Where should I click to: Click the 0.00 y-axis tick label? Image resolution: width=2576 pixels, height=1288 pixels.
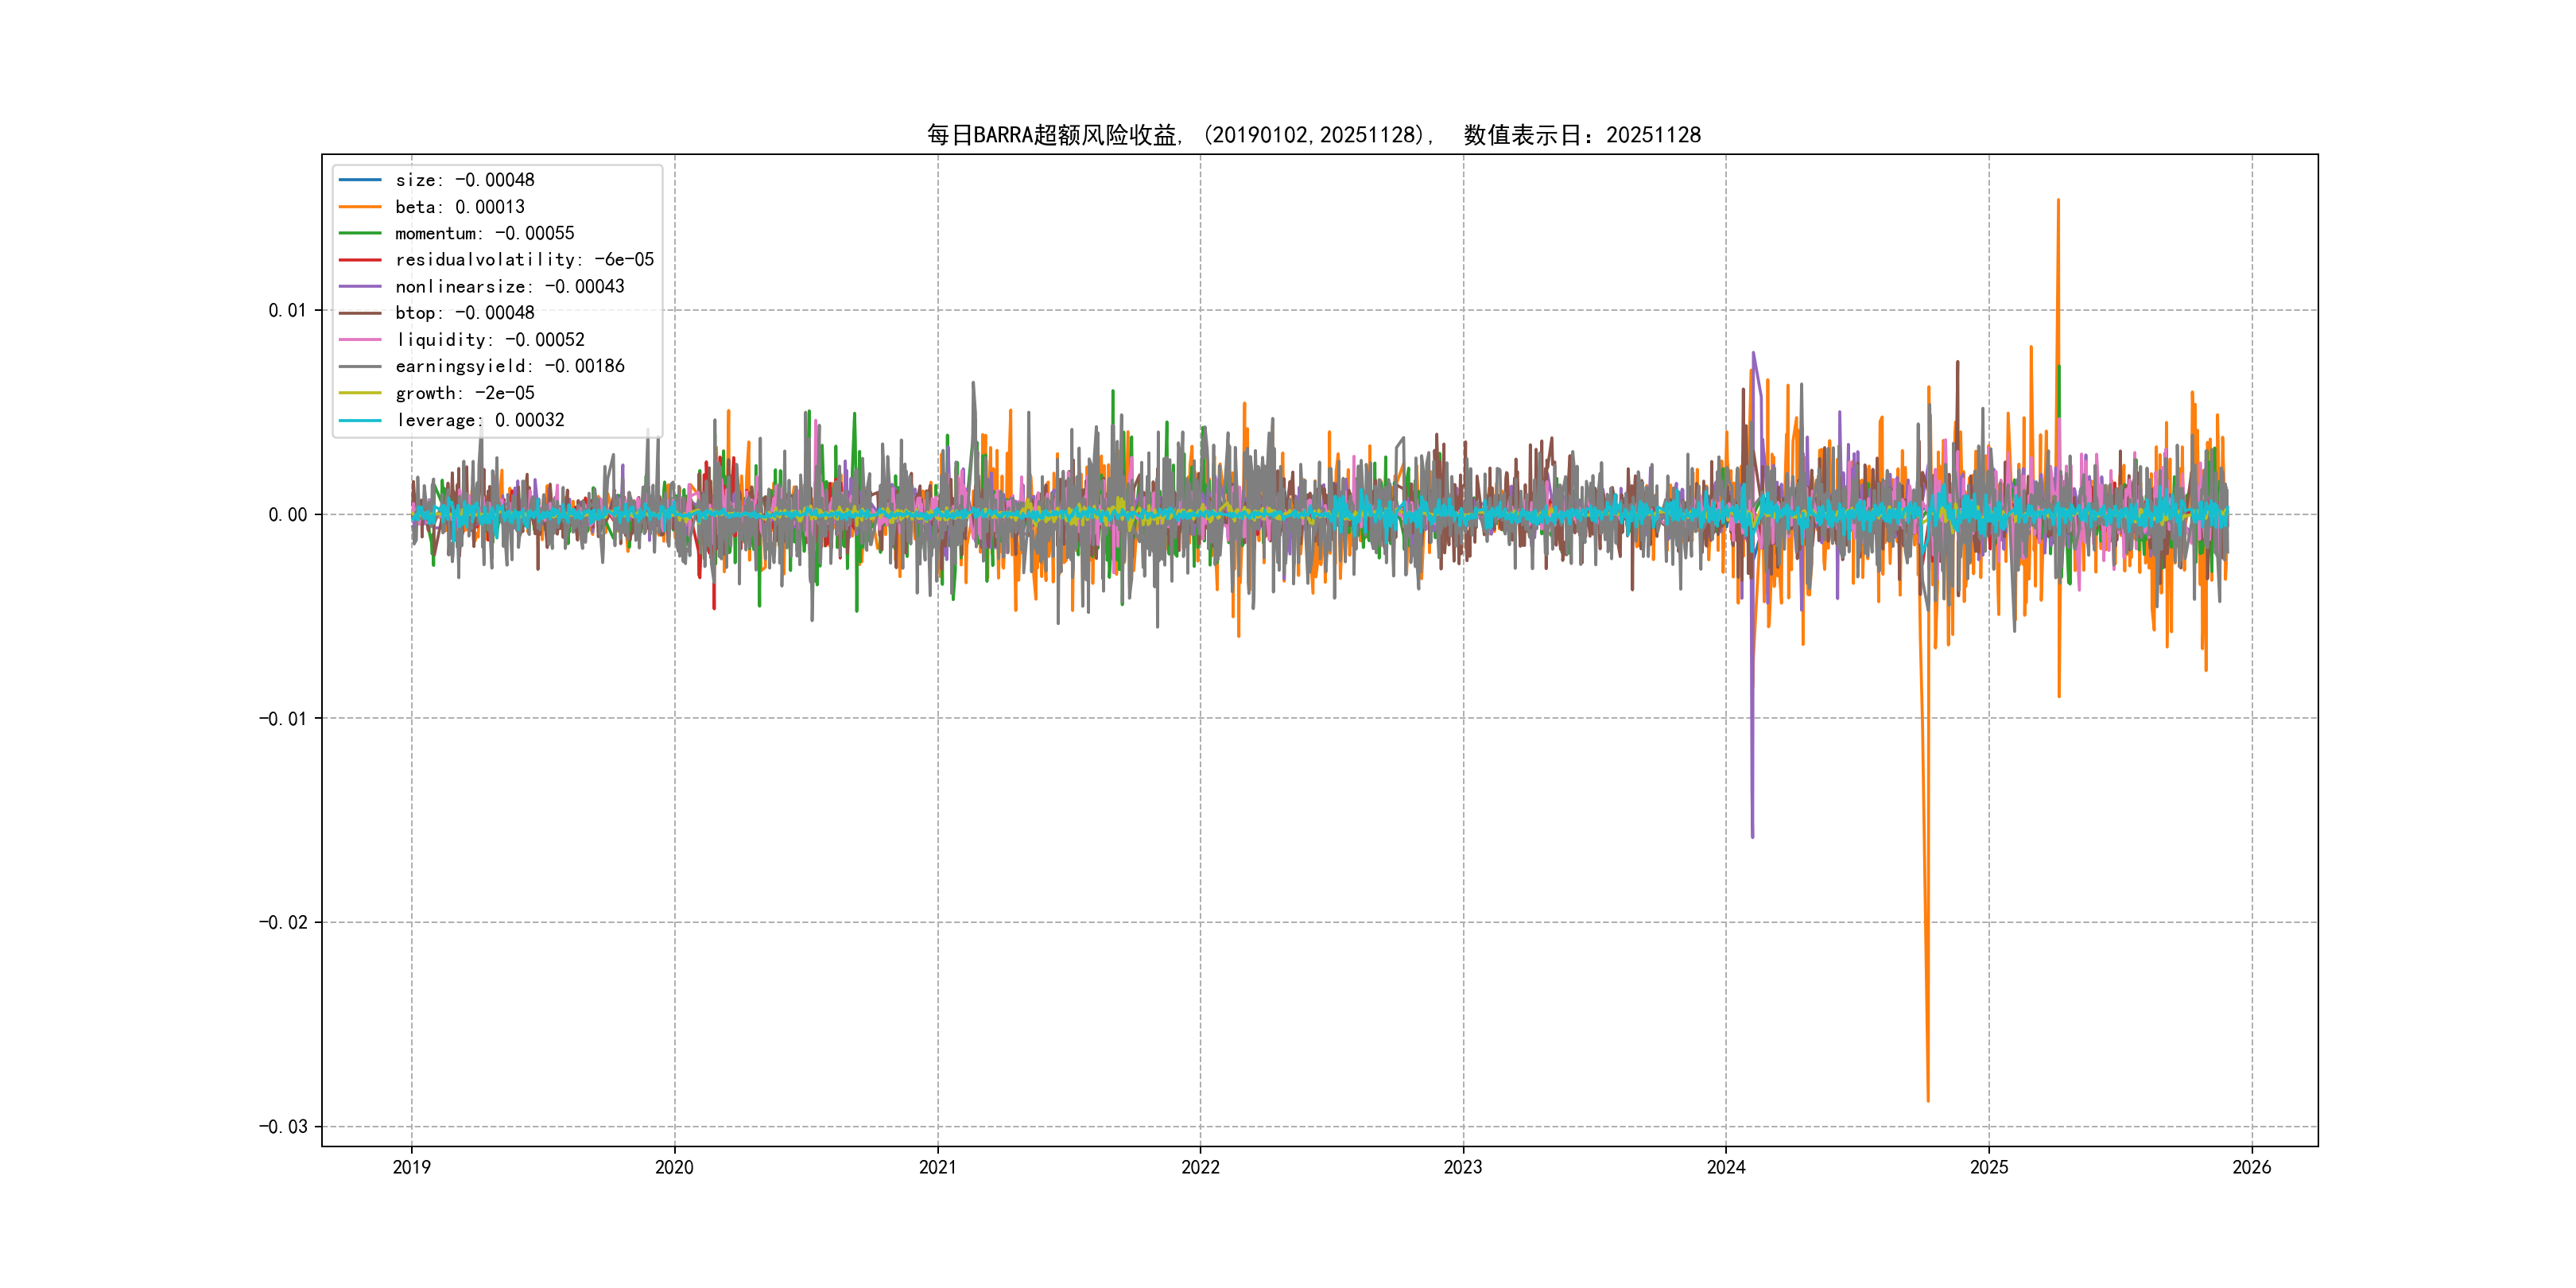click(x=287, y=514)
